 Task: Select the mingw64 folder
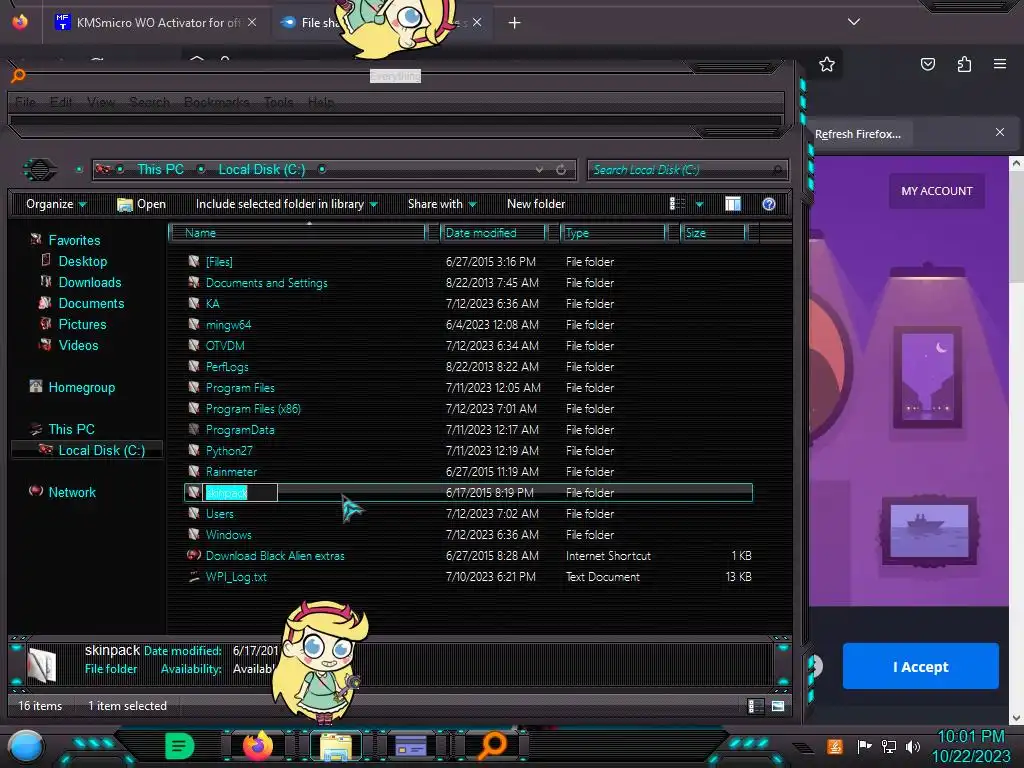228,325
